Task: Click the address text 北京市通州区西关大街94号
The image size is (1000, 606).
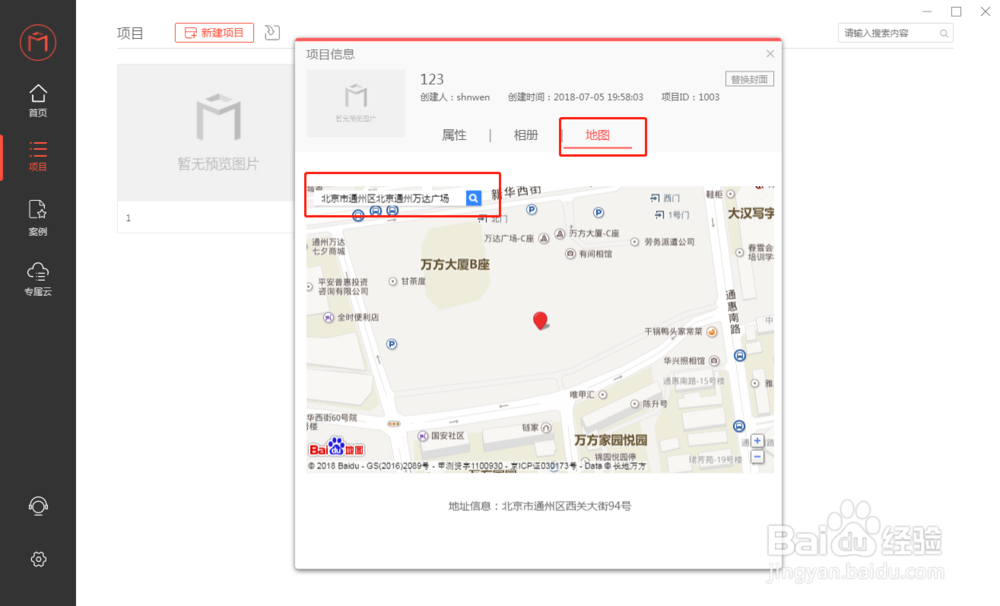Action: [x=566, y=506]
